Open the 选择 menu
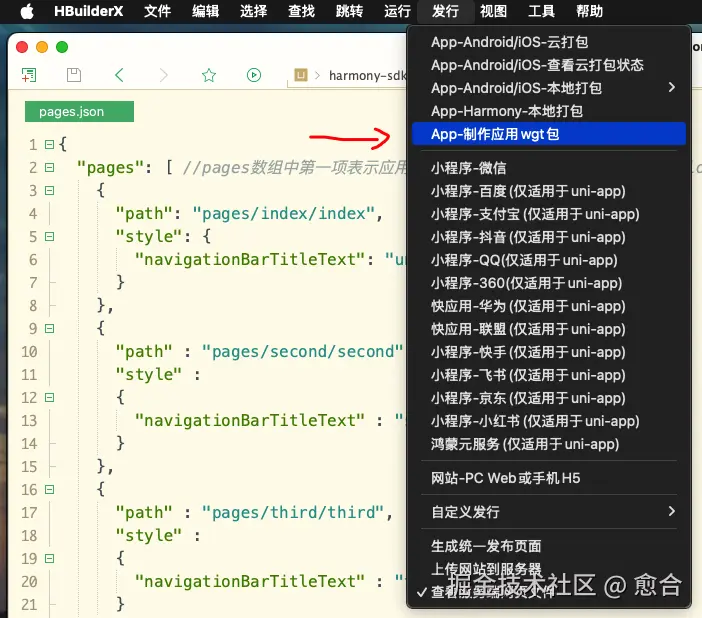The width and height of the screenshot is (702, 618). (253, 11)
